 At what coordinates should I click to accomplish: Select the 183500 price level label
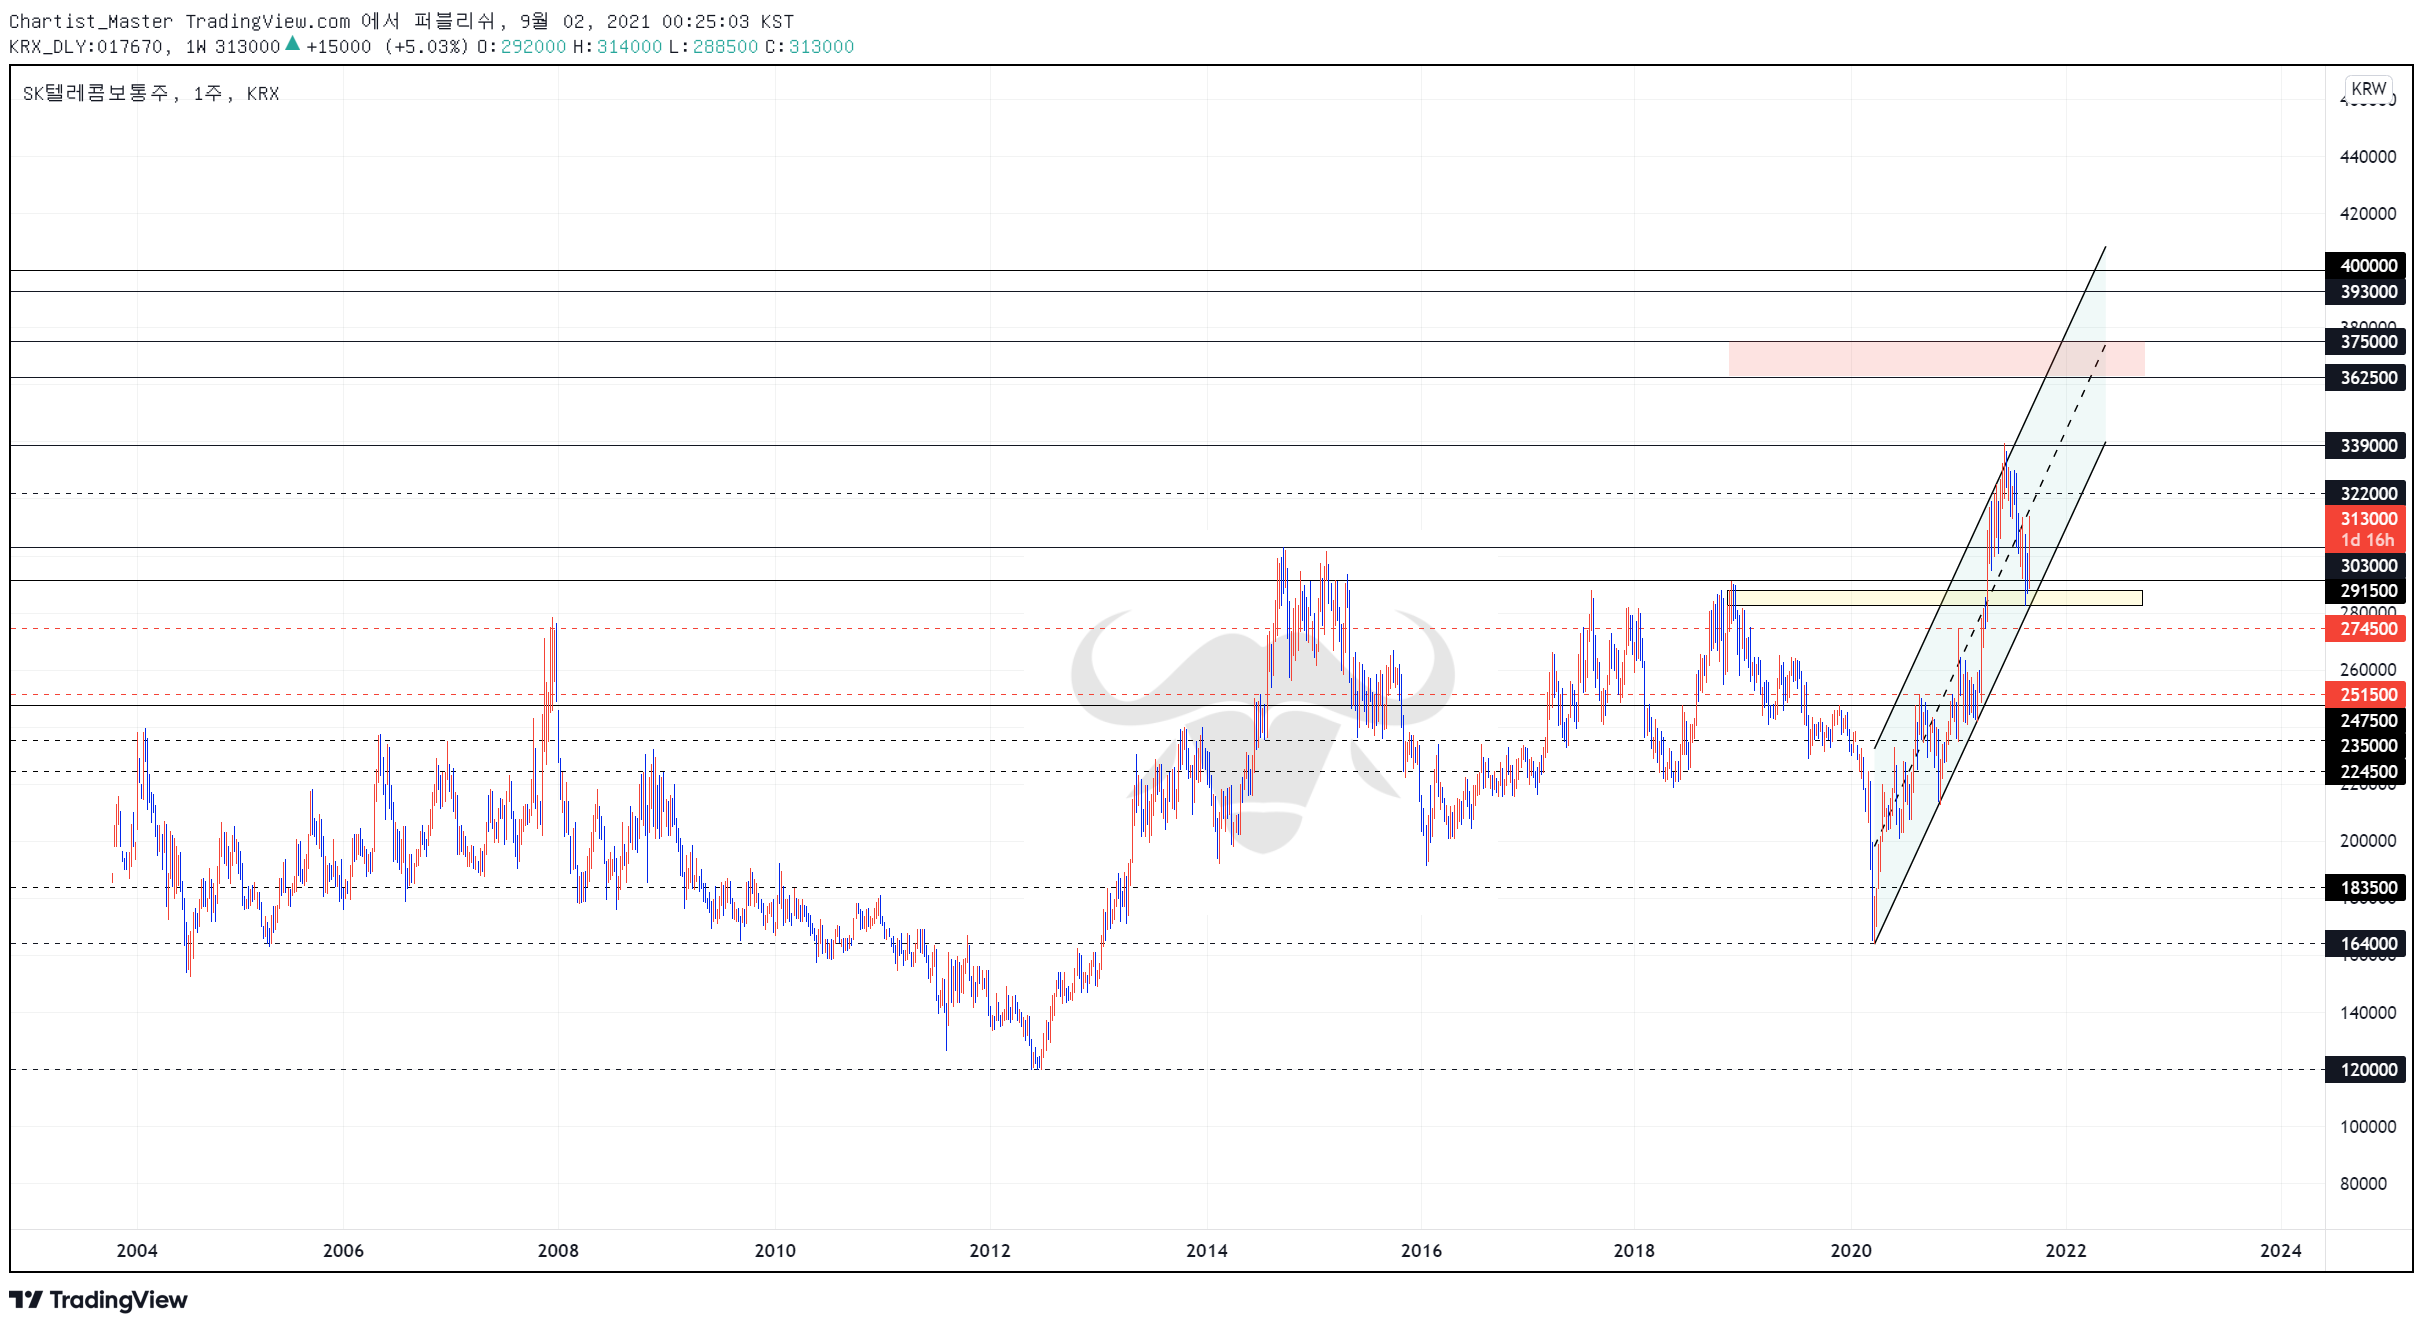pyautogui.click(x=2366, y=887)
